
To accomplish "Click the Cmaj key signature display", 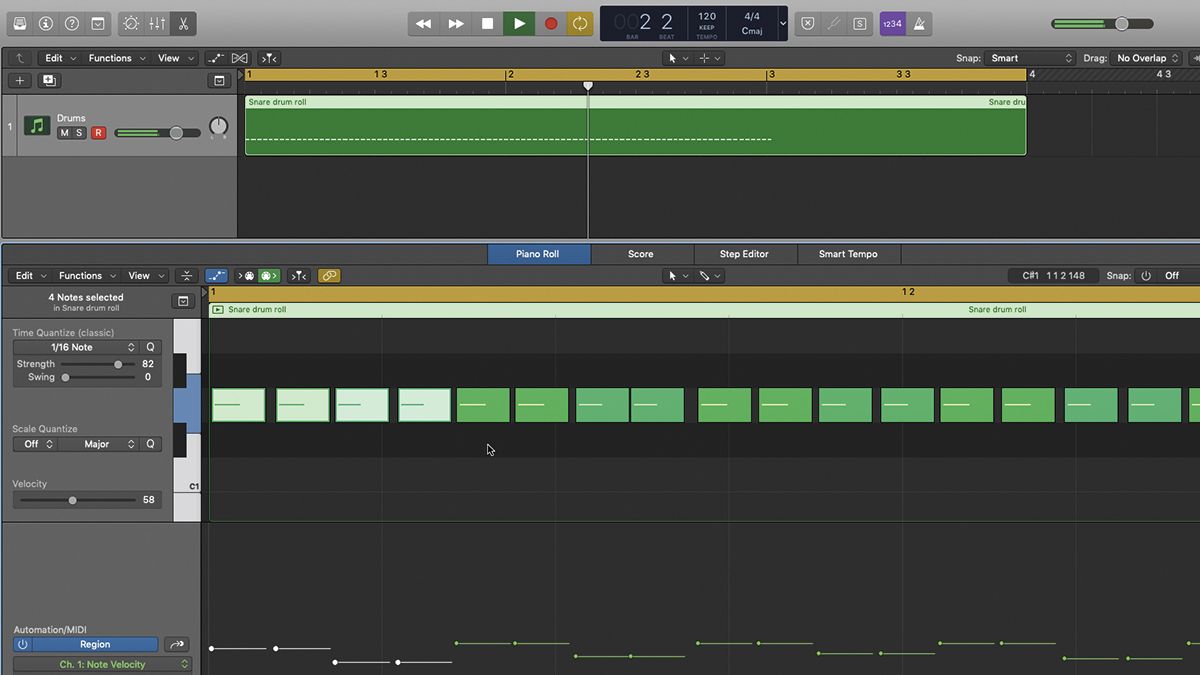I will pyautogui.click(x=751, y=31).
